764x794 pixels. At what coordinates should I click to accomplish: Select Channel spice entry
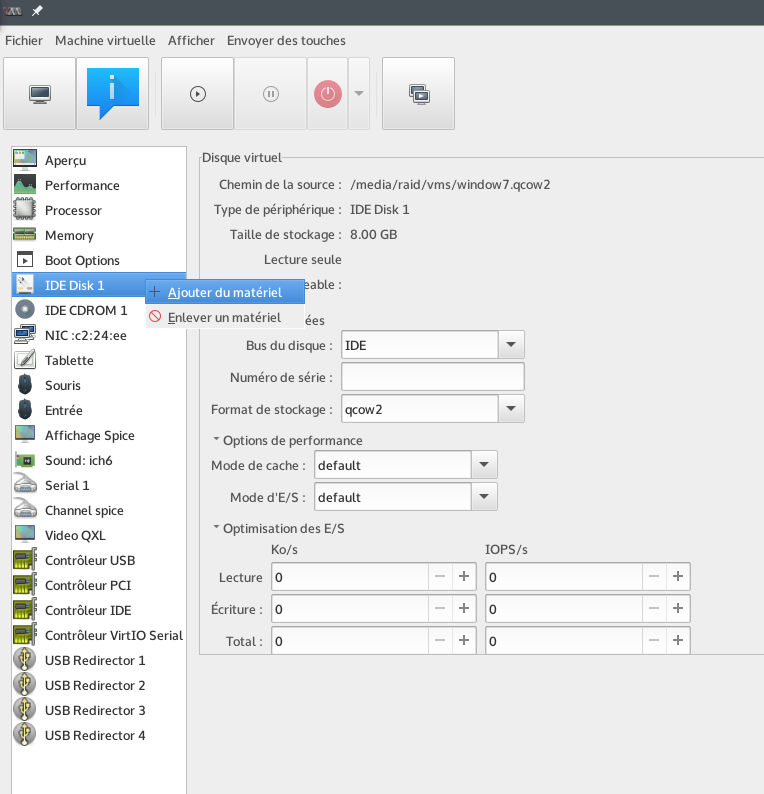[x=99, y=510]
